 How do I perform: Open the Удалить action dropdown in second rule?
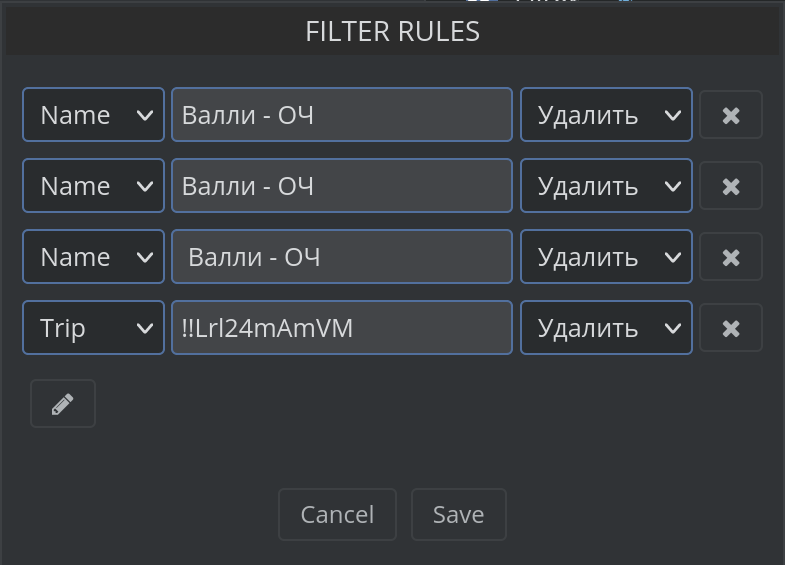point(606,186)
